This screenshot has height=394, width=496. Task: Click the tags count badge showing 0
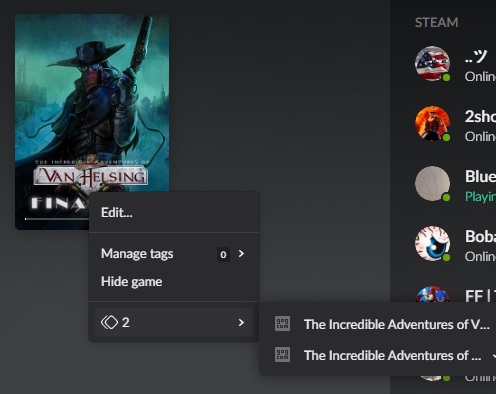pos(223,255)
